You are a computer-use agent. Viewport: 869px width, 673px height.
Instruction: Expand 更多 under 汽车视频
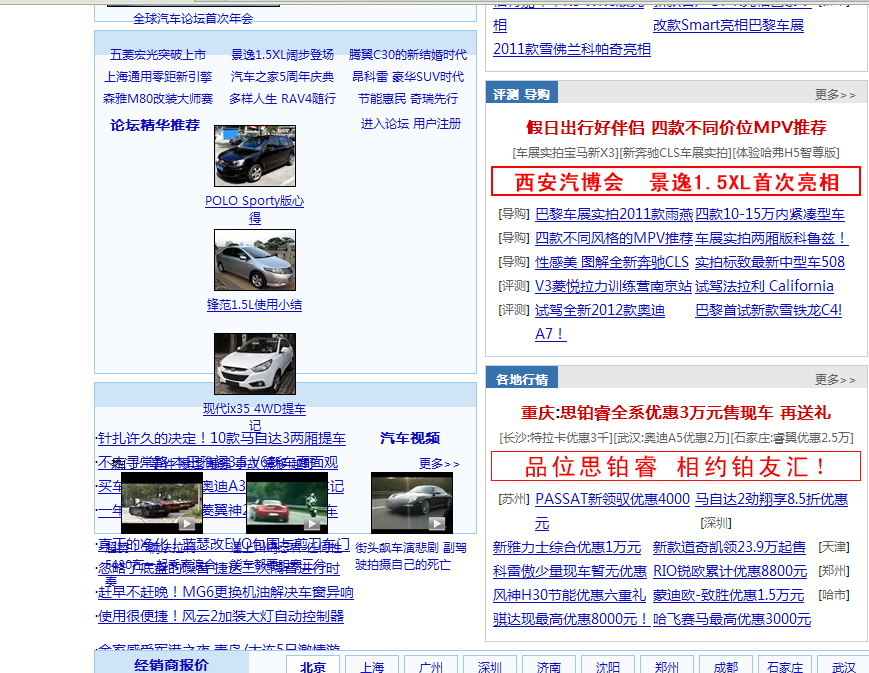click(439, 464)
